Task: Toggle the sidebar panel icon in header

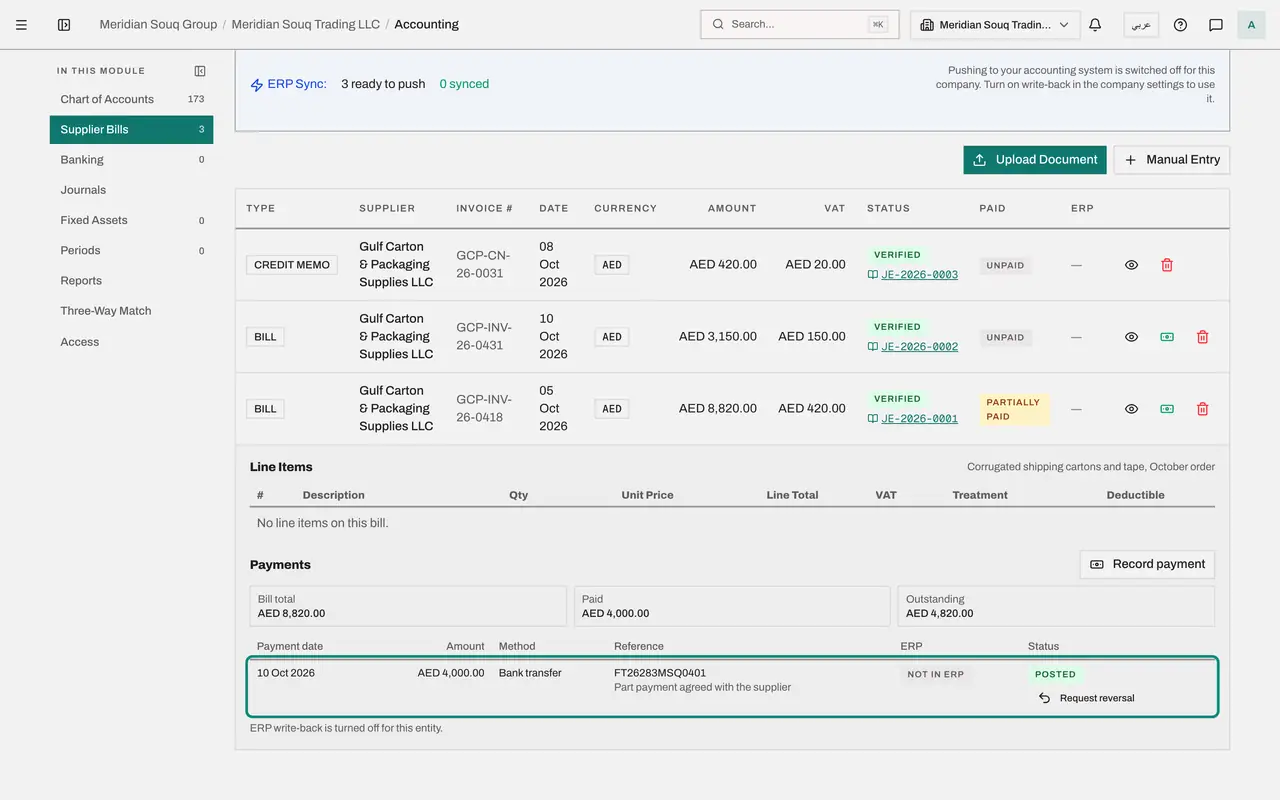Action: 64,25
